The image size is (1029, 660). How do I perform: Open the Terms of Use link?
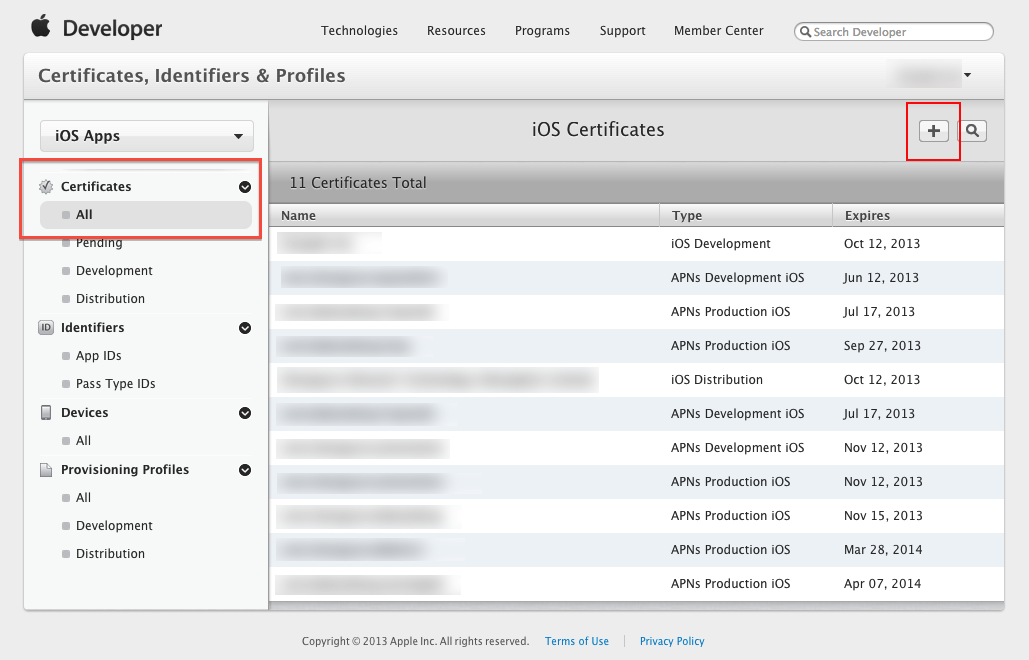coord(577,641)
